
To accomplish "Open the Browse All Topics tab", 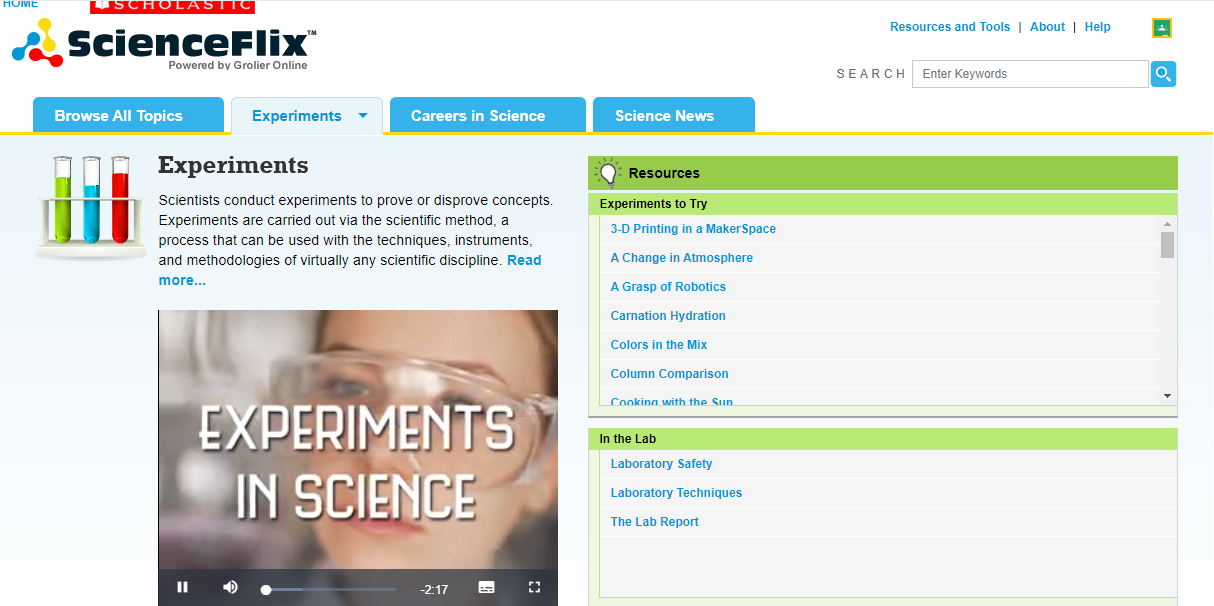I will coord(128,115).
